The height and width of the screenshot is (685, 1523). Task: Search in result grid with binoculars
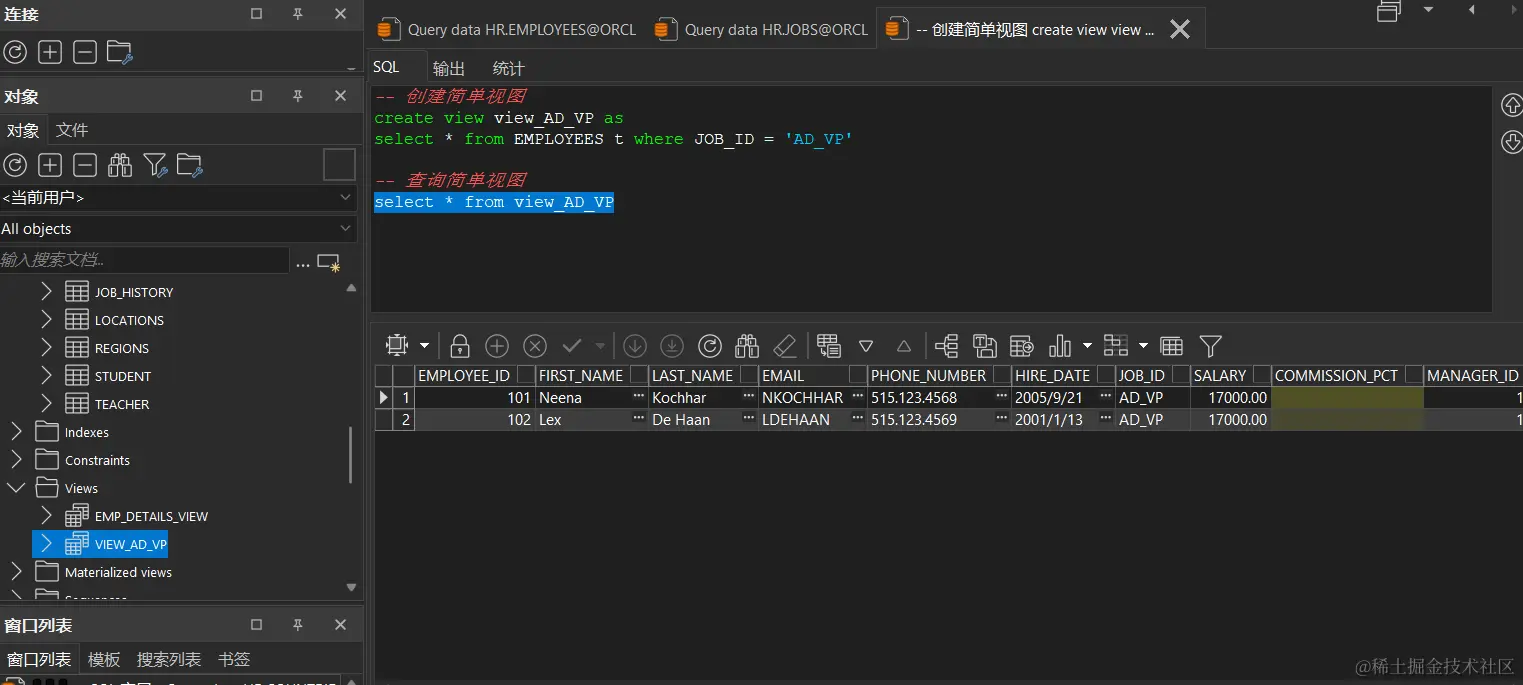747,346
